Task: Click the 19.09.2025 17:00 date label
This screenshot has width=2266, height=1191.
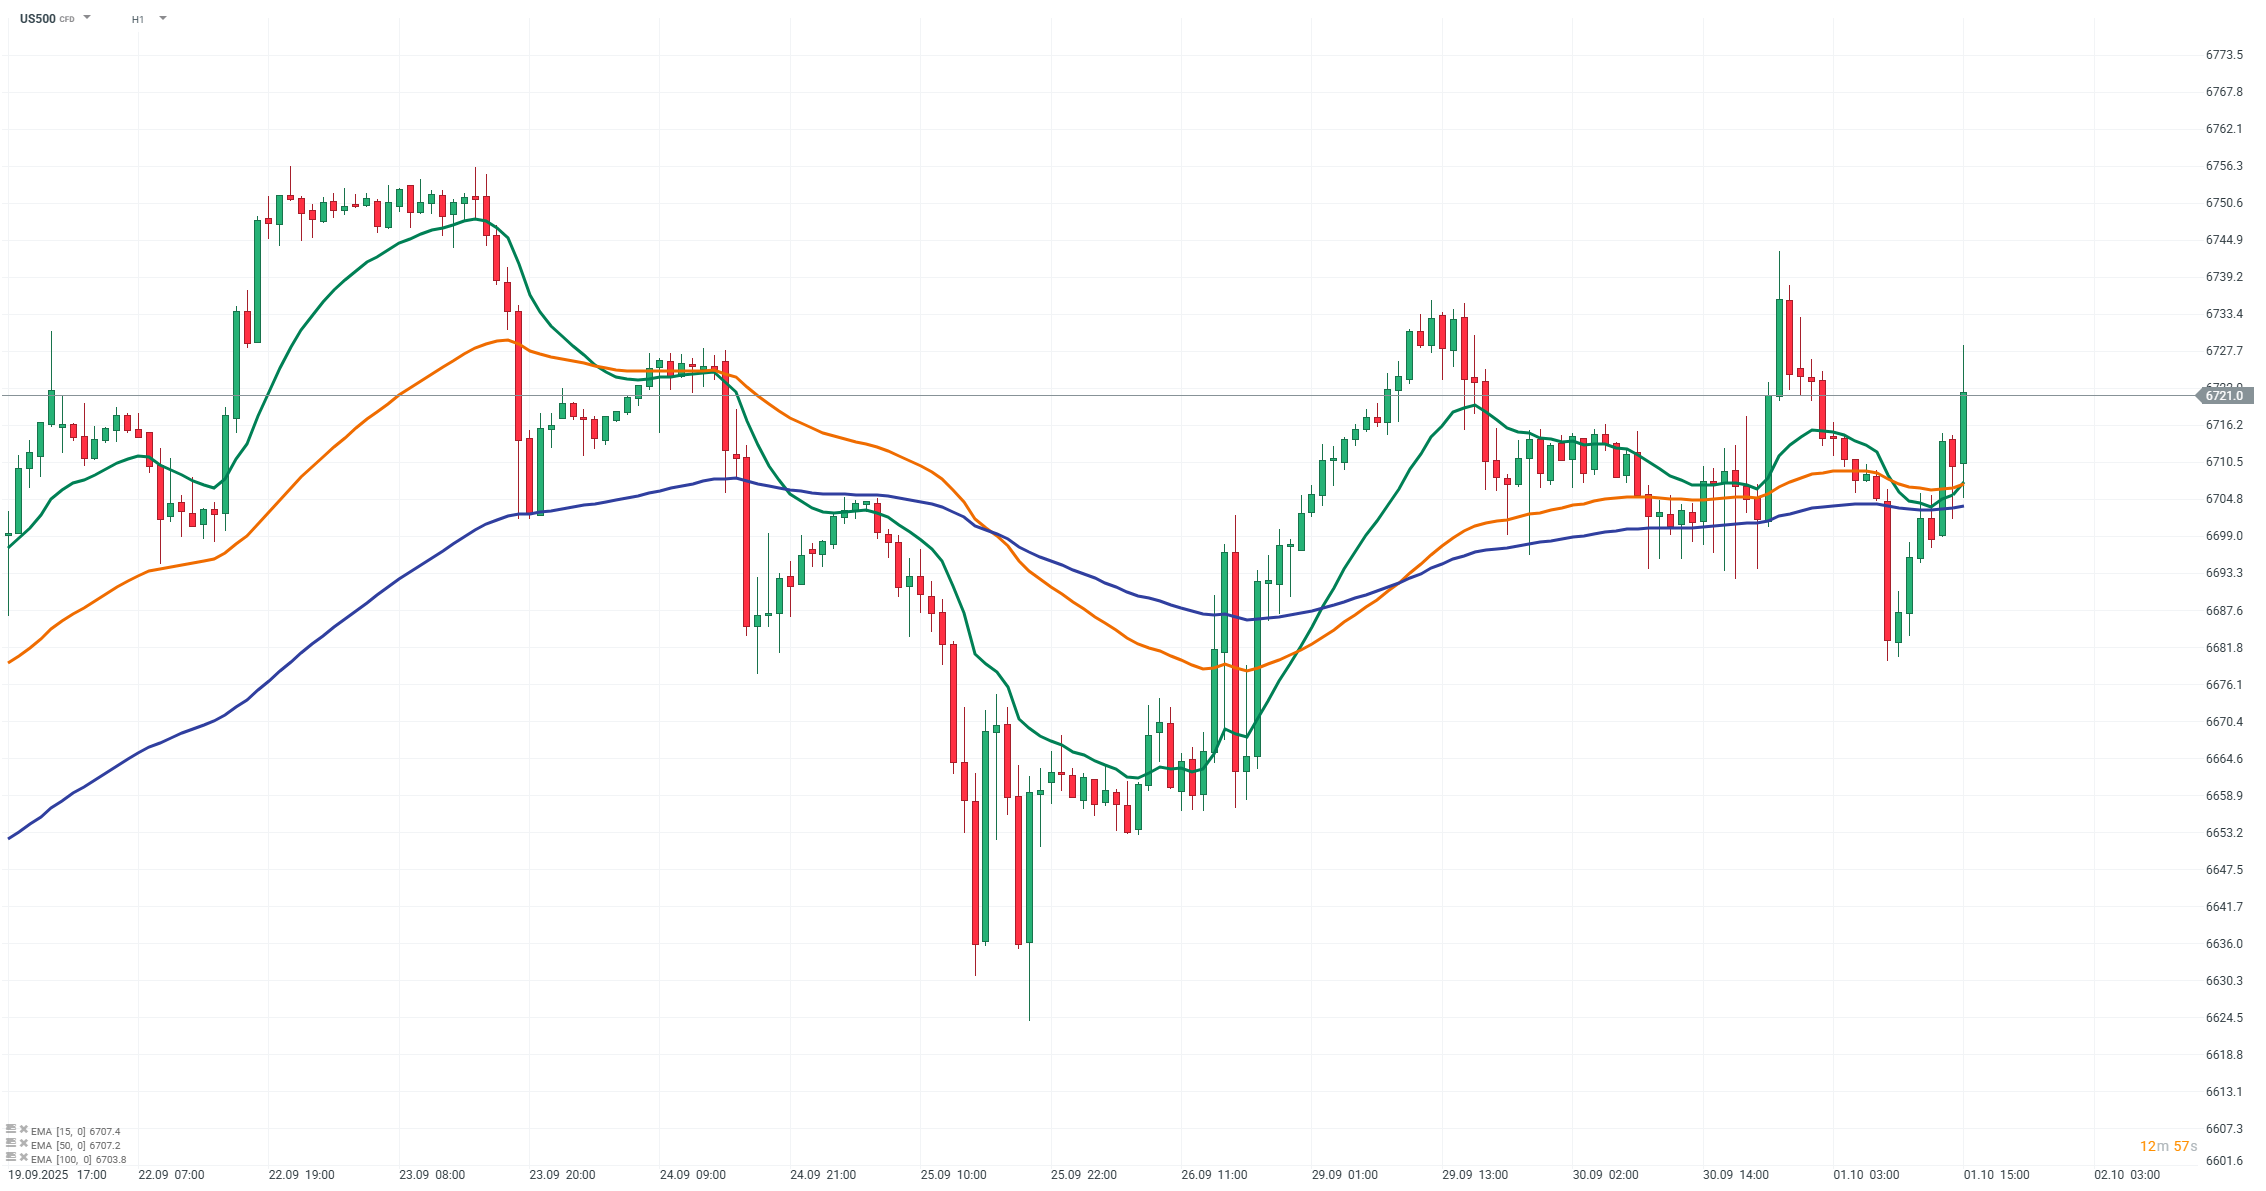Action: tap(57, 1175)
